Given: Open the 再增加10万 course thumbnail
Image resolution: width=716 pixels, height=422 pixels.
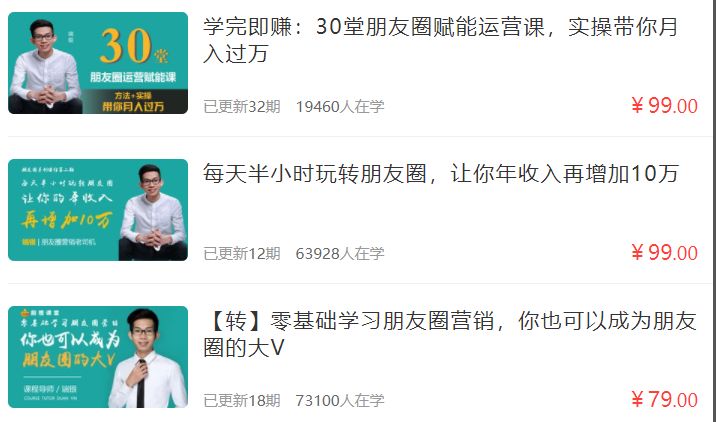Looking at the screenshot, I should tap(98, 210).
